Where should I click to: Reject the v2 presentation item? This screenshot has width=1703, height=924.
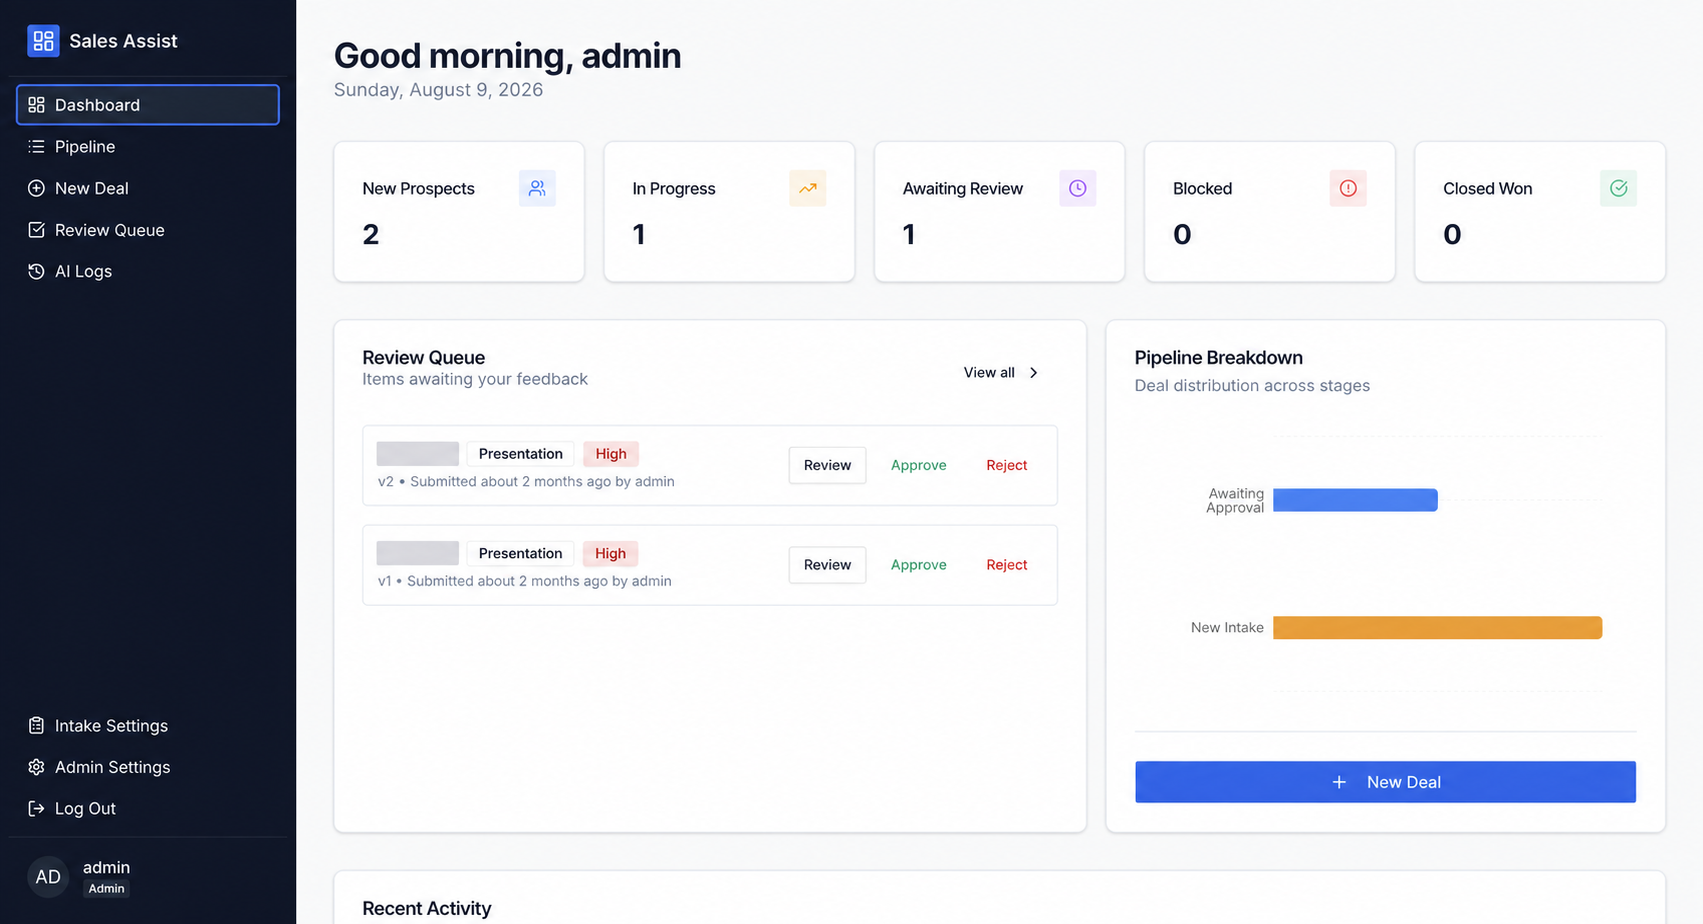tap(1006, 465)
